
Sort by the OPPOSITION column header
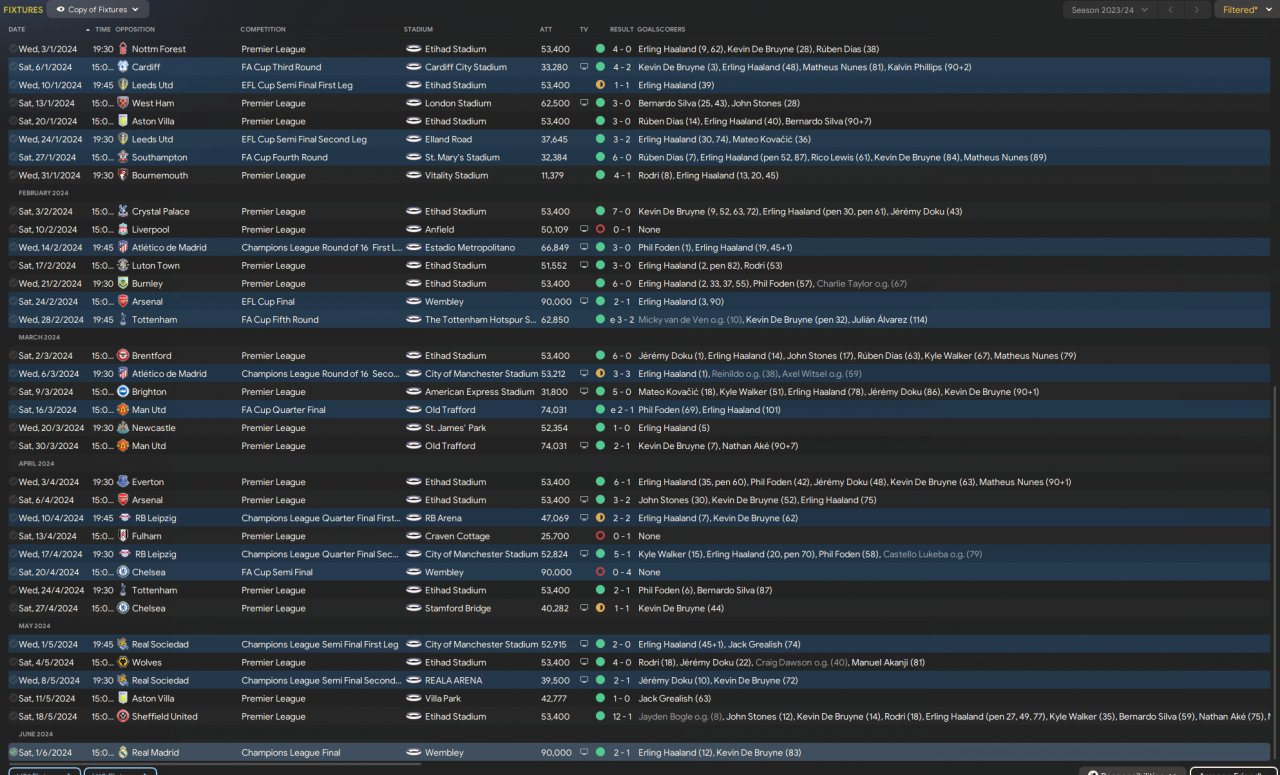[x=135, y=29]
